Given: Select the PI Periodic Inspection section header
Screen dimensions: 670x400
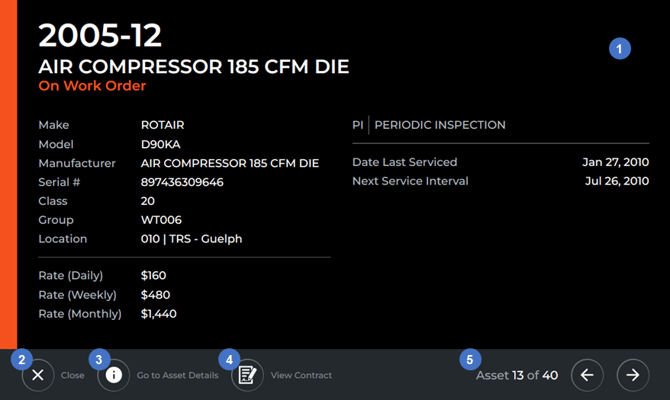Looking at the screenshot, I should point(429,125).
